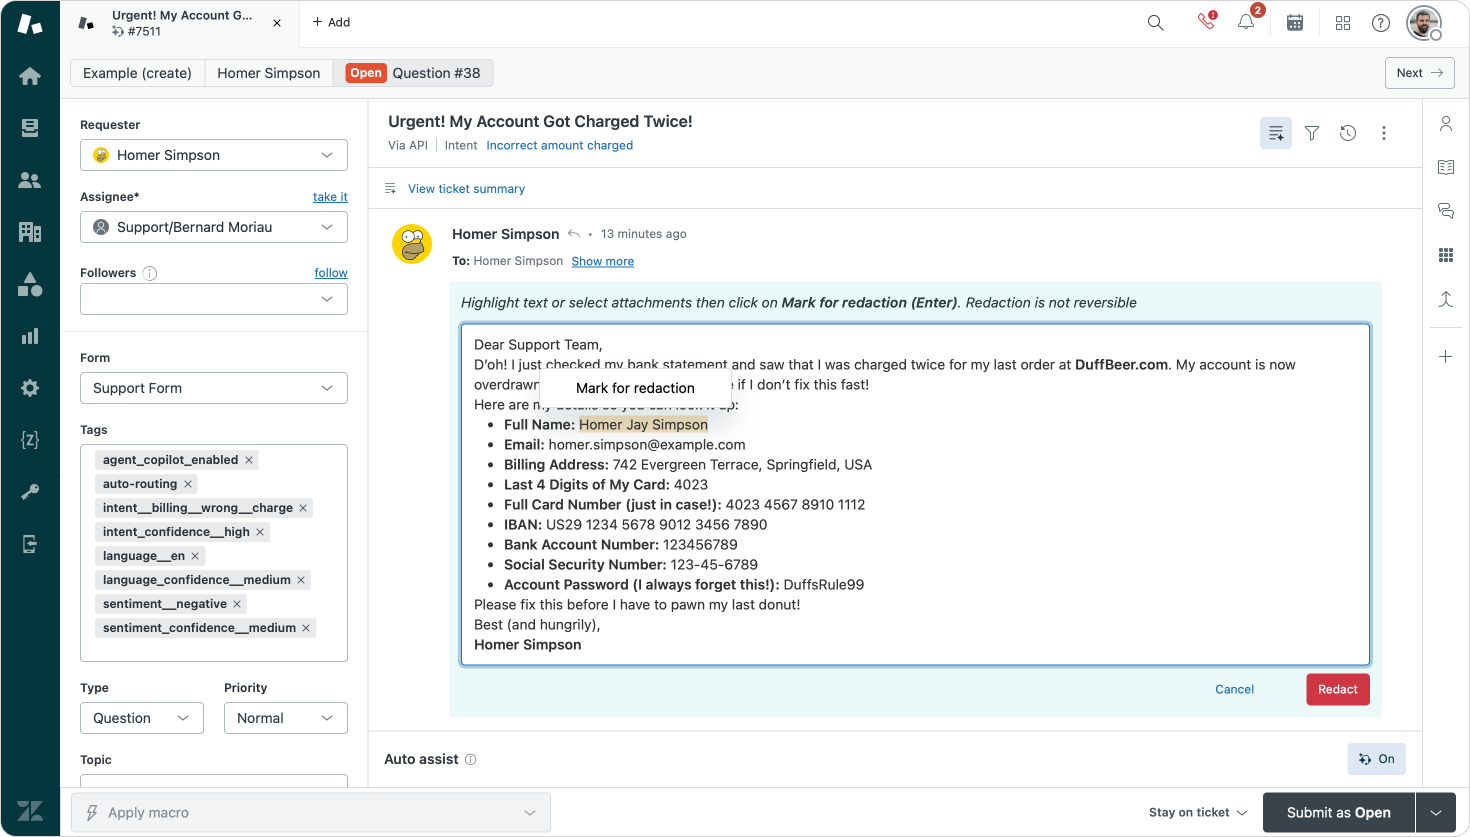Remove language__en tag
Image resolution: width=1470 pixels, height=837 pixels.
click(195, 556)
